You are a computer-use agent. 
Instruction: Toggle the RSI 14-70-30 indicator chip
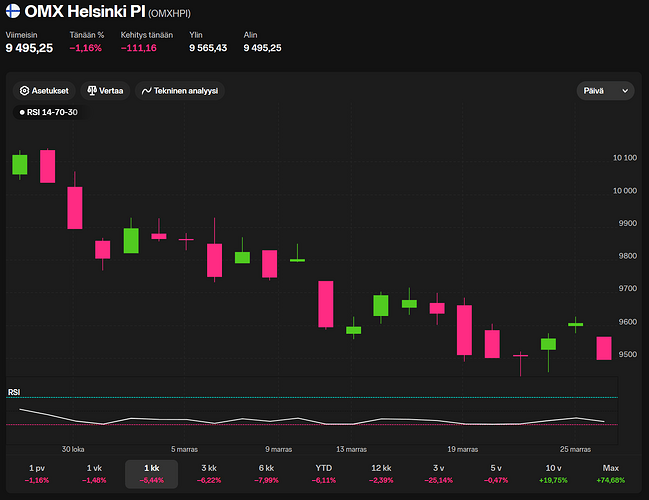(x=48, y=112)
